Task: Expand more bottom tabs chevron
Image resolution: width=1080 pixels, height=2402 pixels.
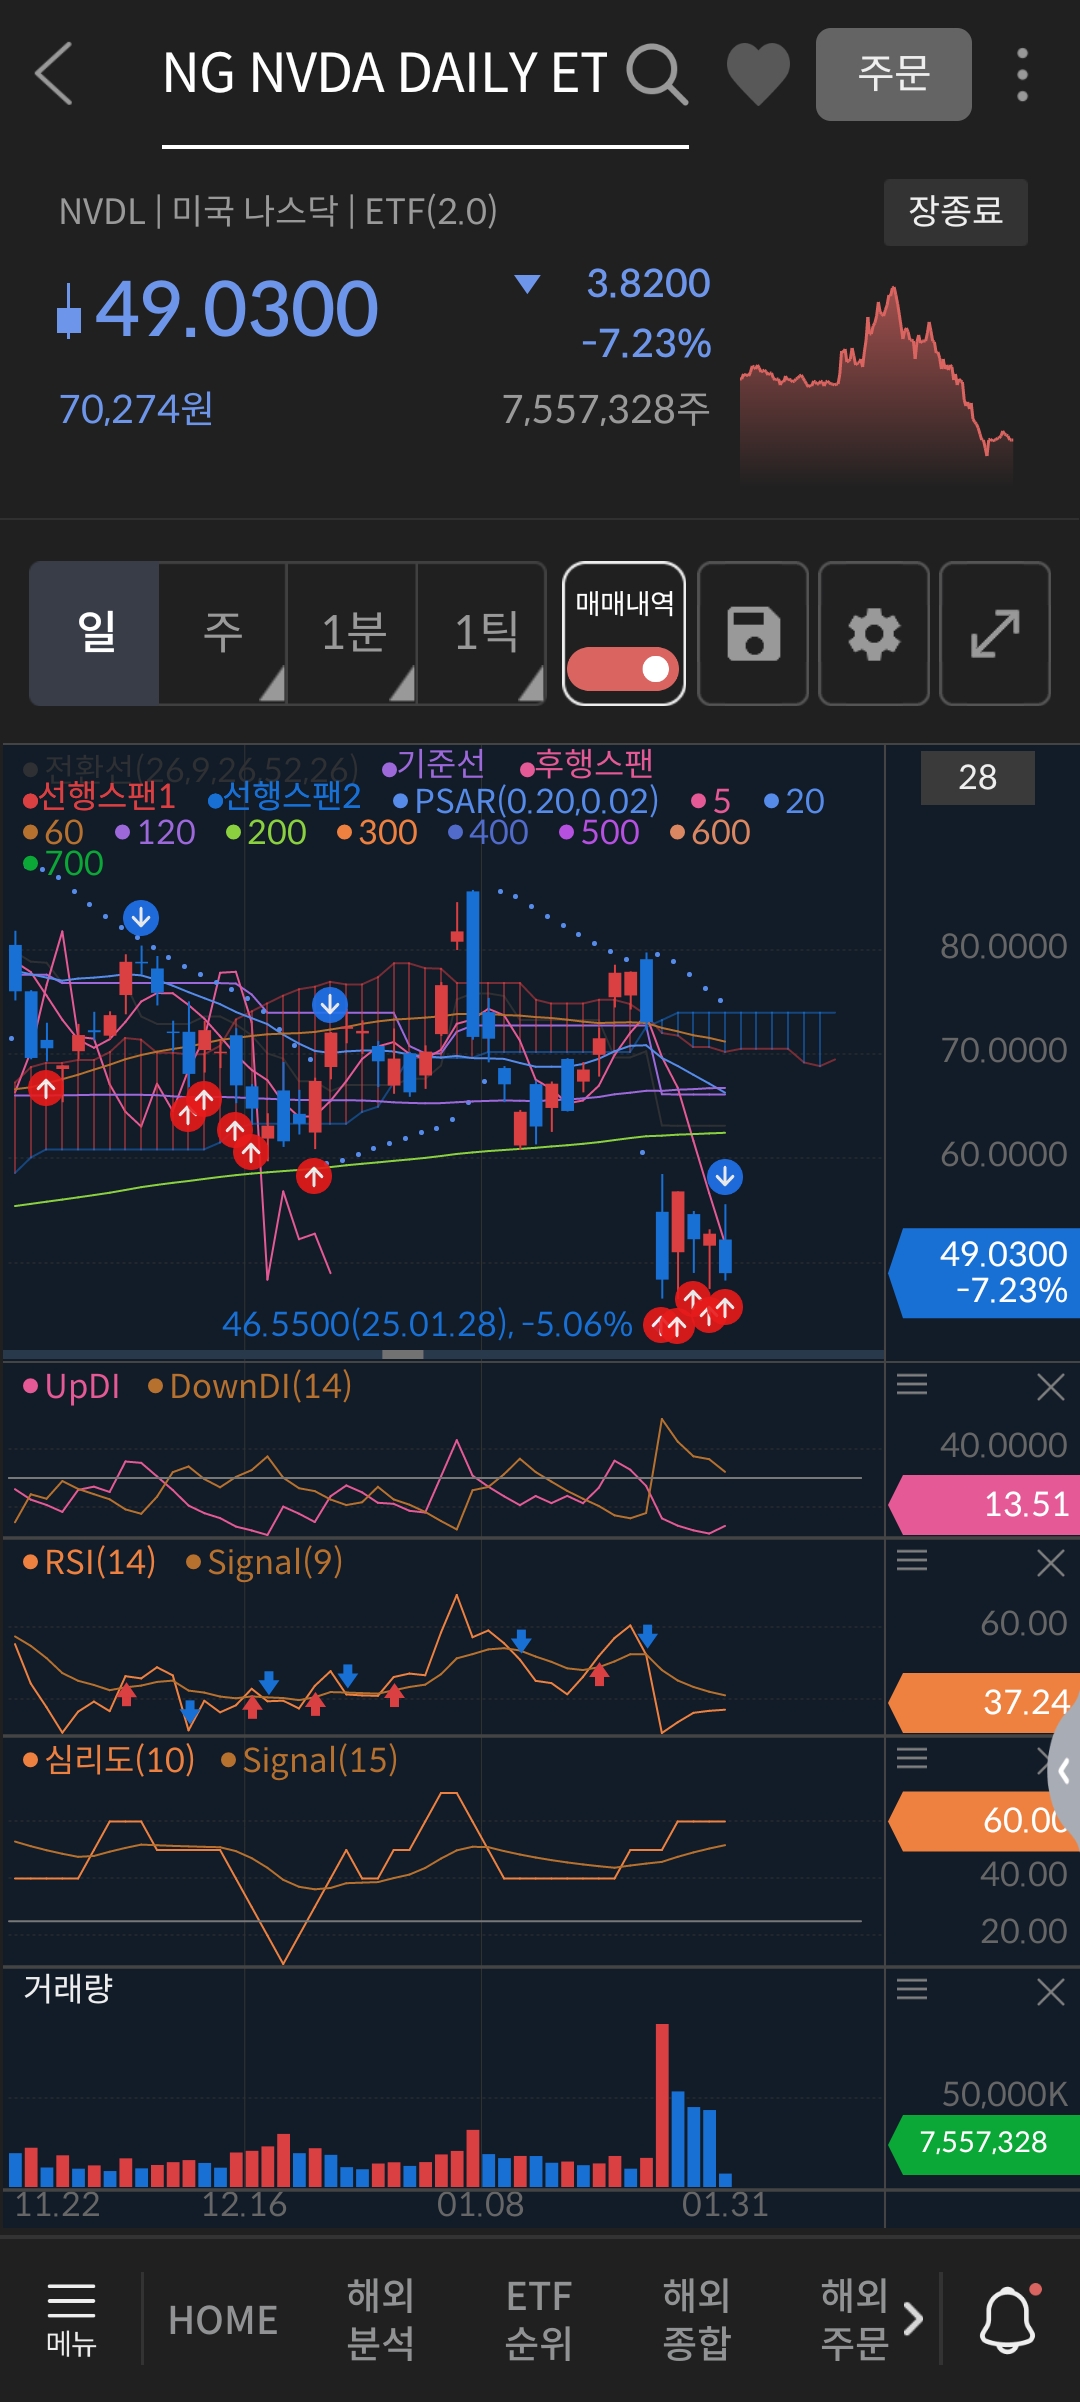Action: [x=912, y=2318]
